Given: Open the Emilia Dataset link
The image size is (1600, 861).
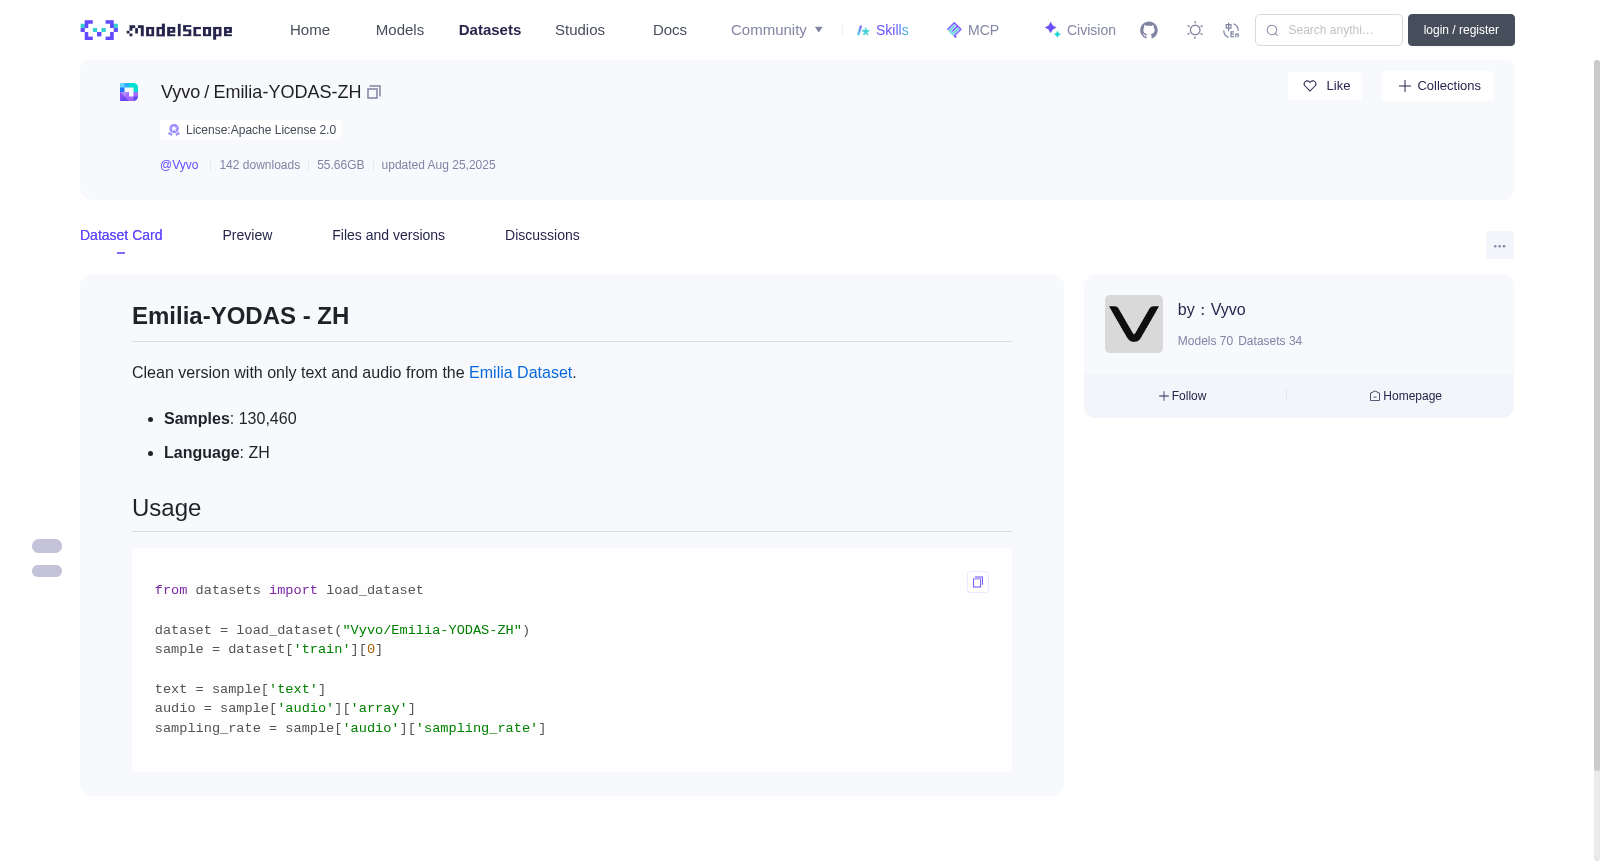Looking at the screenshot, I should pyautogui.click(x=520, y=372).
